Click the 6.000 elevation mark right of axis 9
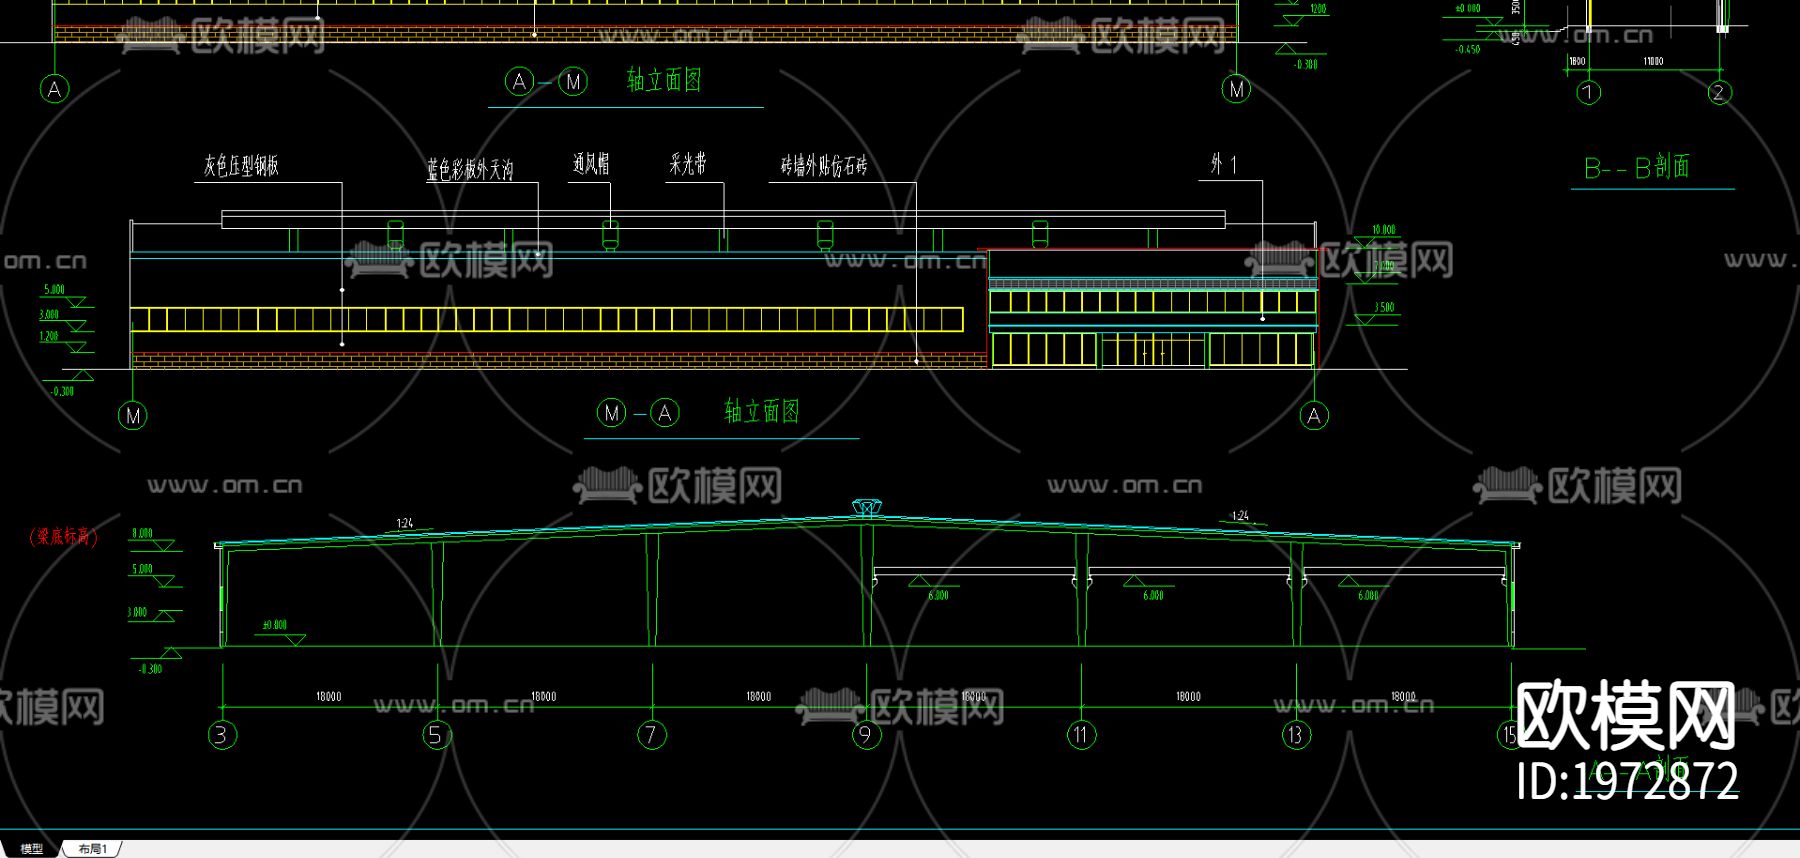This screenshot has height=858, width=1800. pos(939,596)
